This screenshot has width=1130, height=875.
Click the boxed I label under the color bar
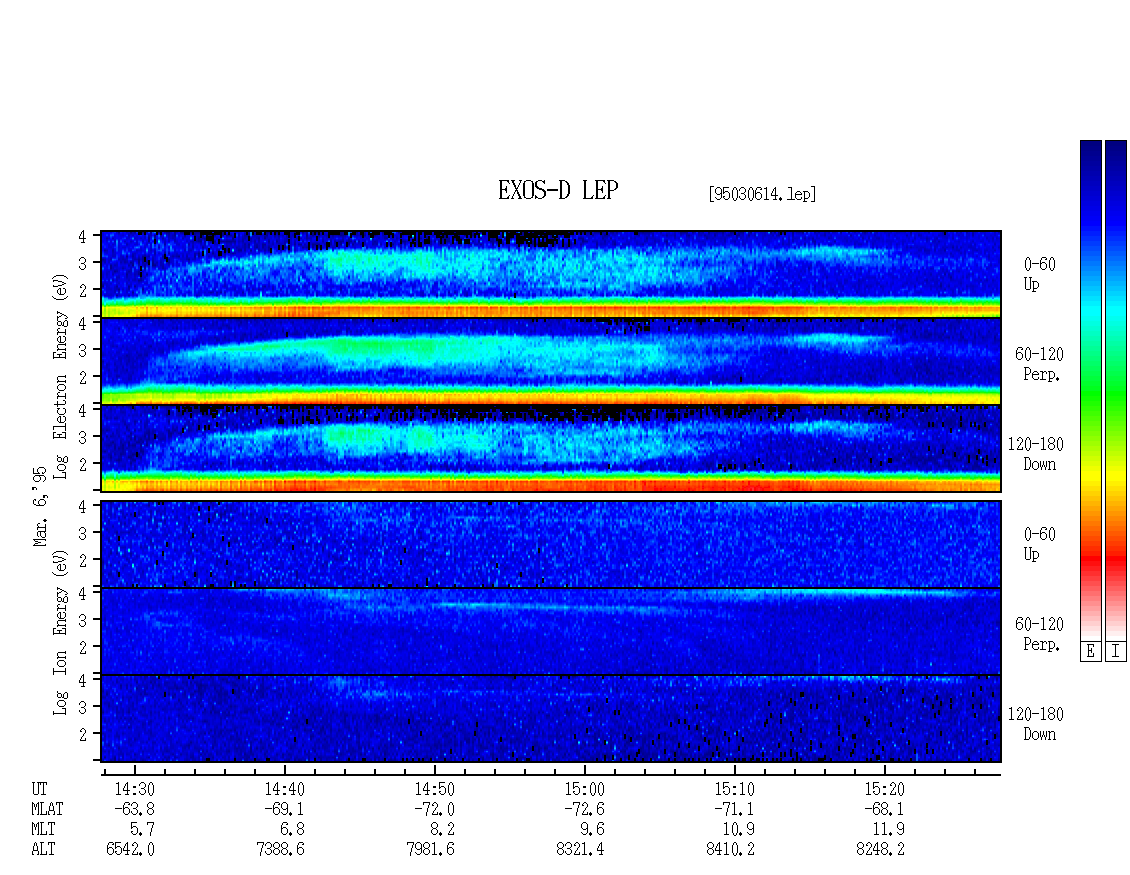1116,651
